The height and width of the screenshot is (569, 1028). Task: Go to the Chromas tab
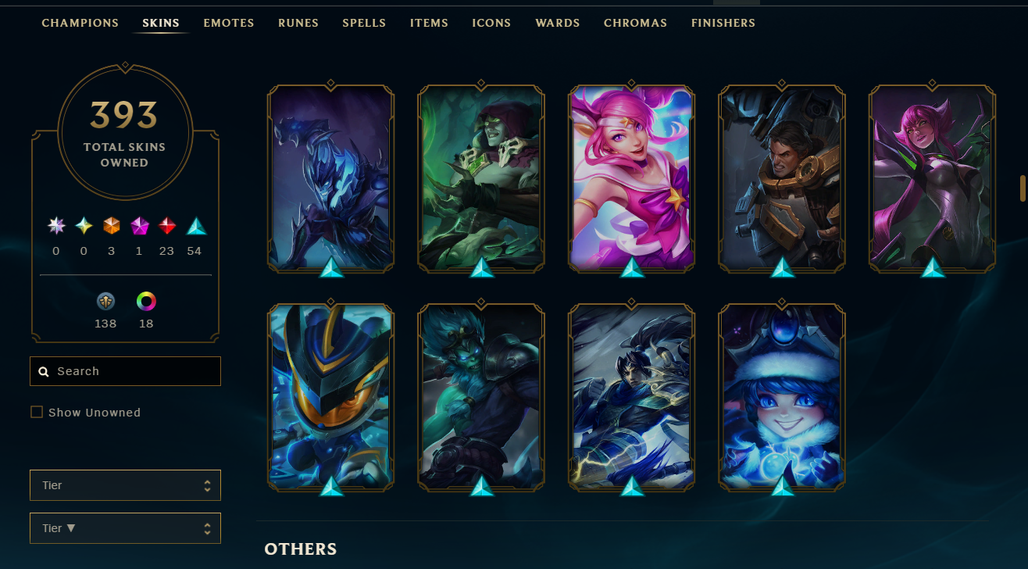point(635,23)
